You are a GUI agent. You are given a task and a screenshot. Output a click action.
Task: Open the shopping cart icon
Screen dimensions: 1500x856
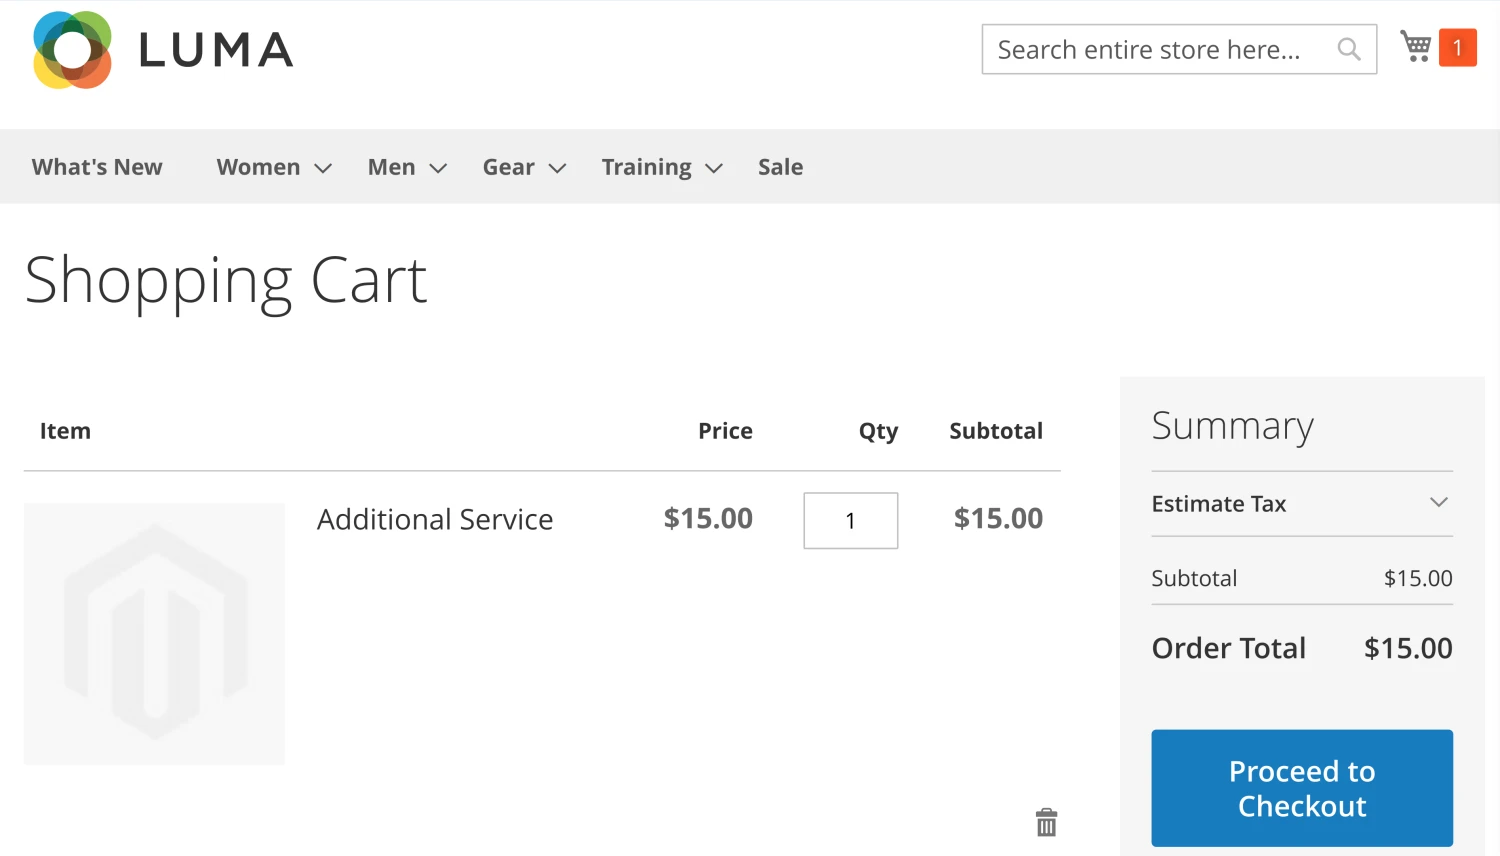click(1415, 46)
